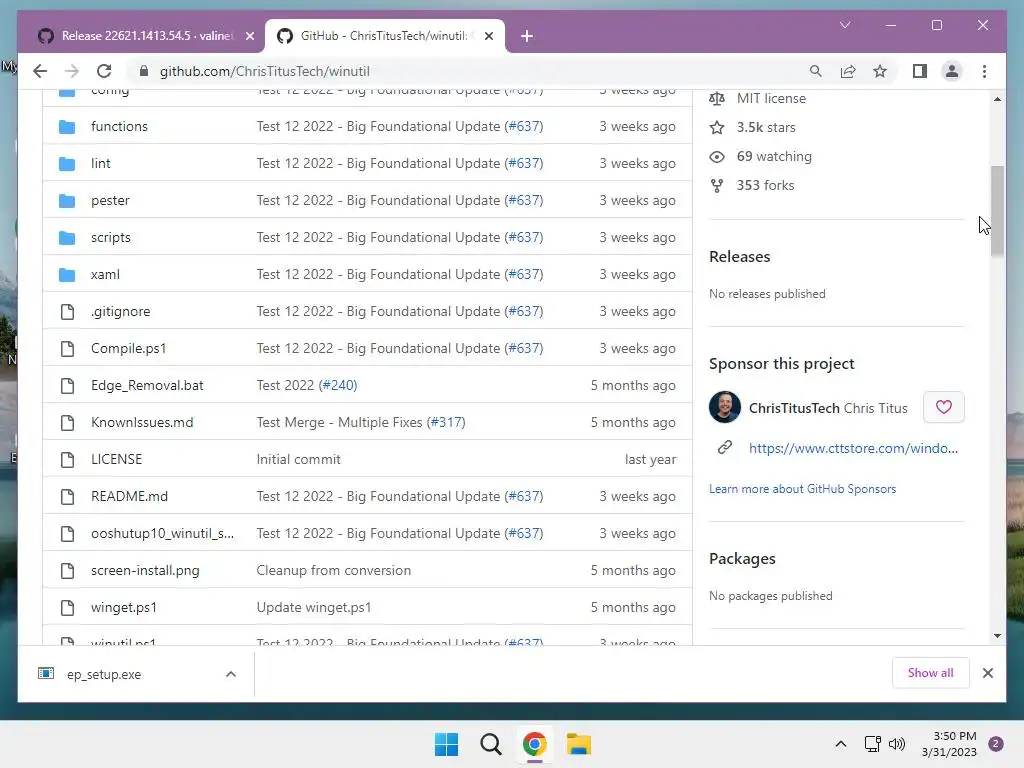
Task: Open the Chrome profile avatar
Action: pyautogui.click(x=952, y=71)
